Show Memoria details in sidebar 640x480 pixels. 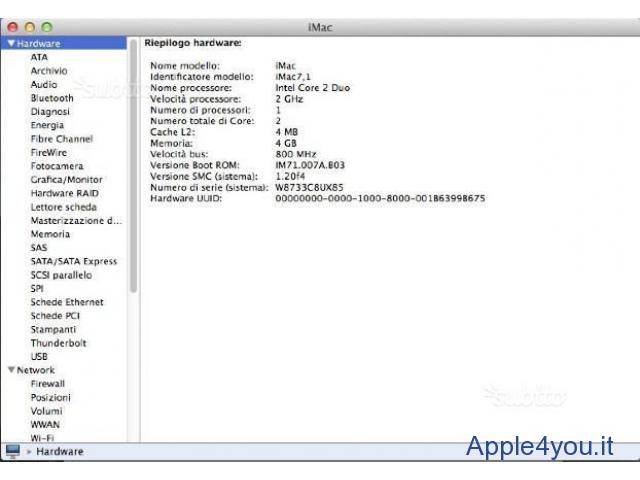point(50,234)
